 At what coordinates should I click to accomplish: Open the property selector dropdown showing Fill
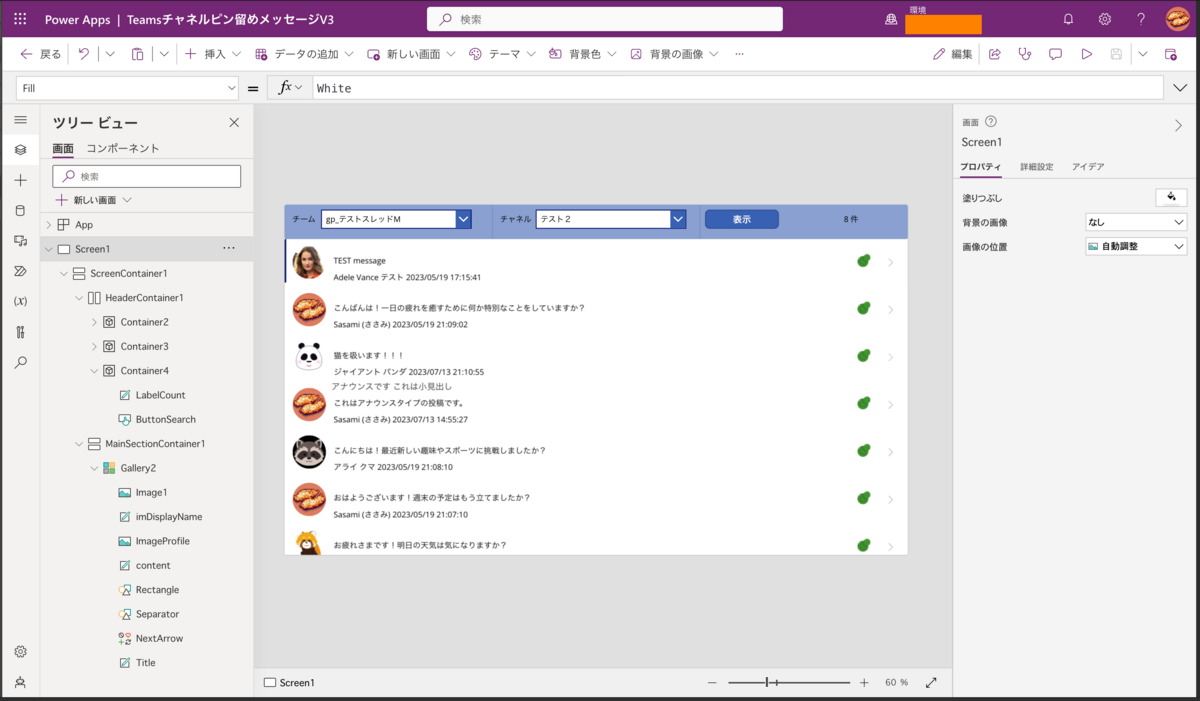coord(127,88)
